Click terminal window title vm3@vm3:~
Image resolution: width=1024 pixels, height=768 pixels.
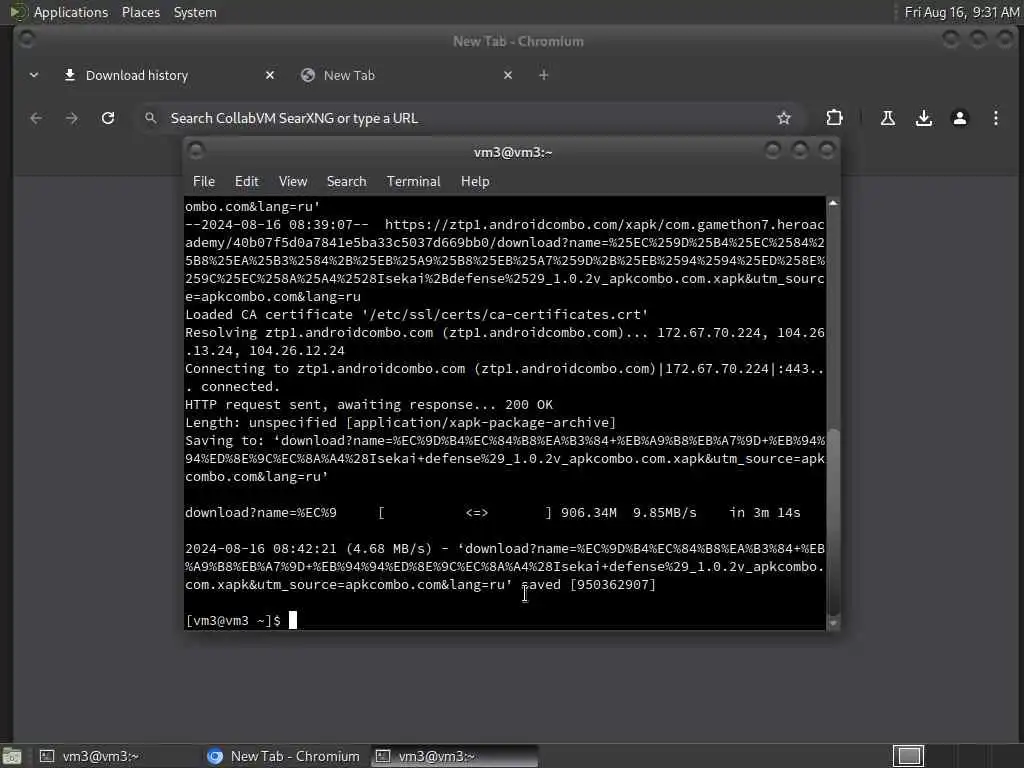click(513, 152)
